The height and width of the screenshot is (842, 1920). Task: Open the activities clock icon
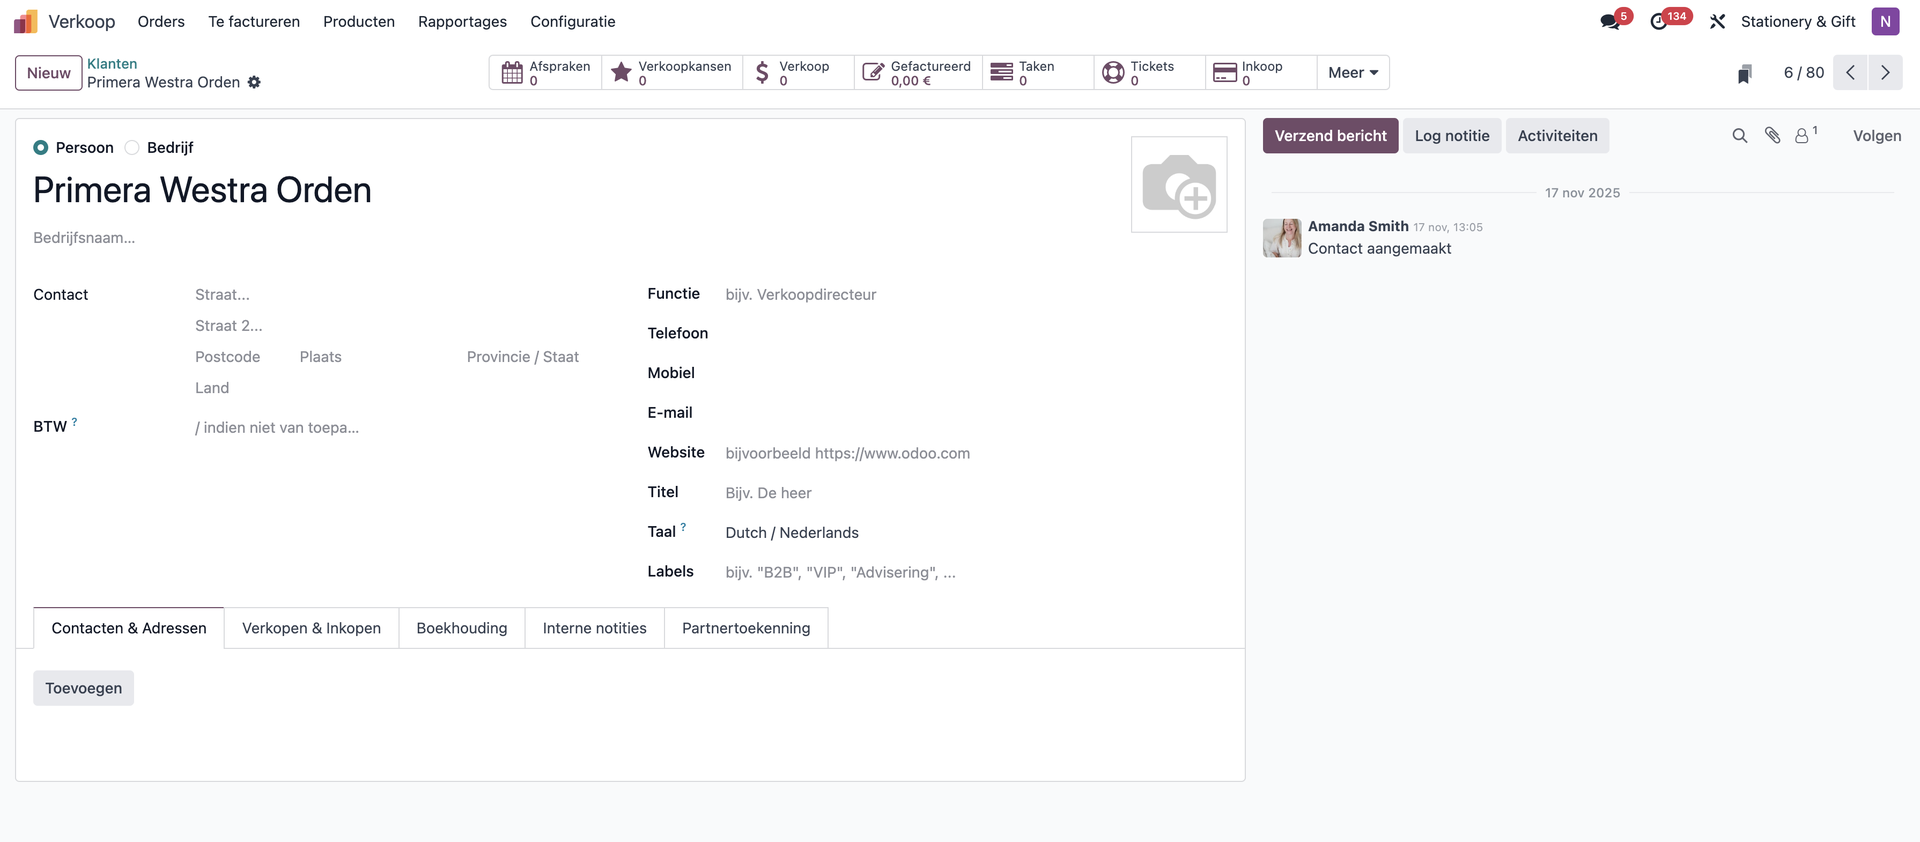(1659, 22)
